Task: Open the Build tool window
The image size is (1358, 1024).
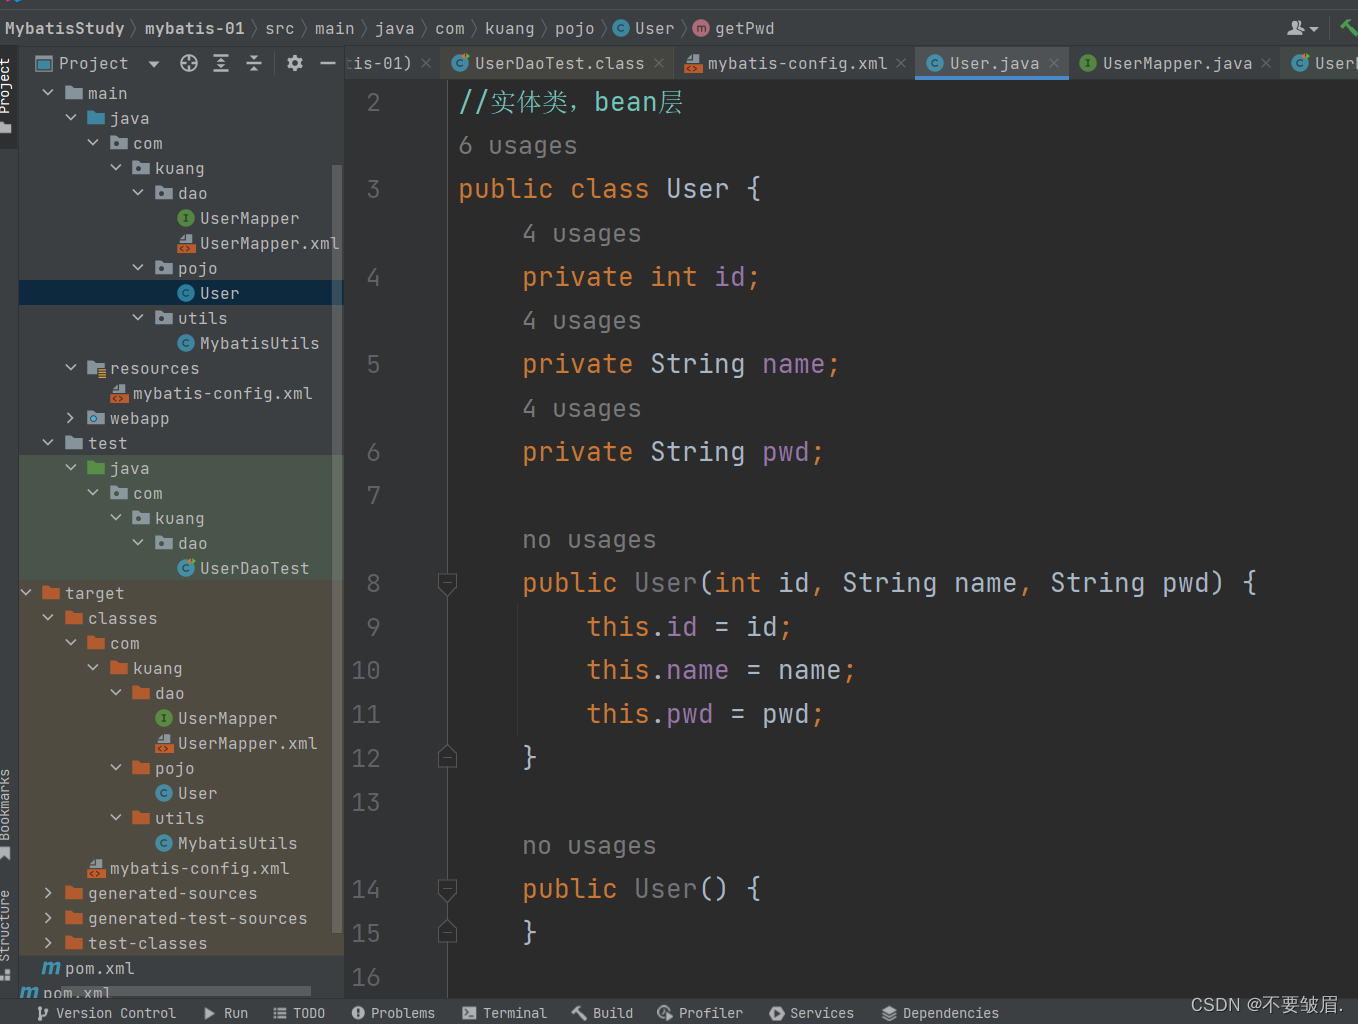Action: [x=602, y=1013]
